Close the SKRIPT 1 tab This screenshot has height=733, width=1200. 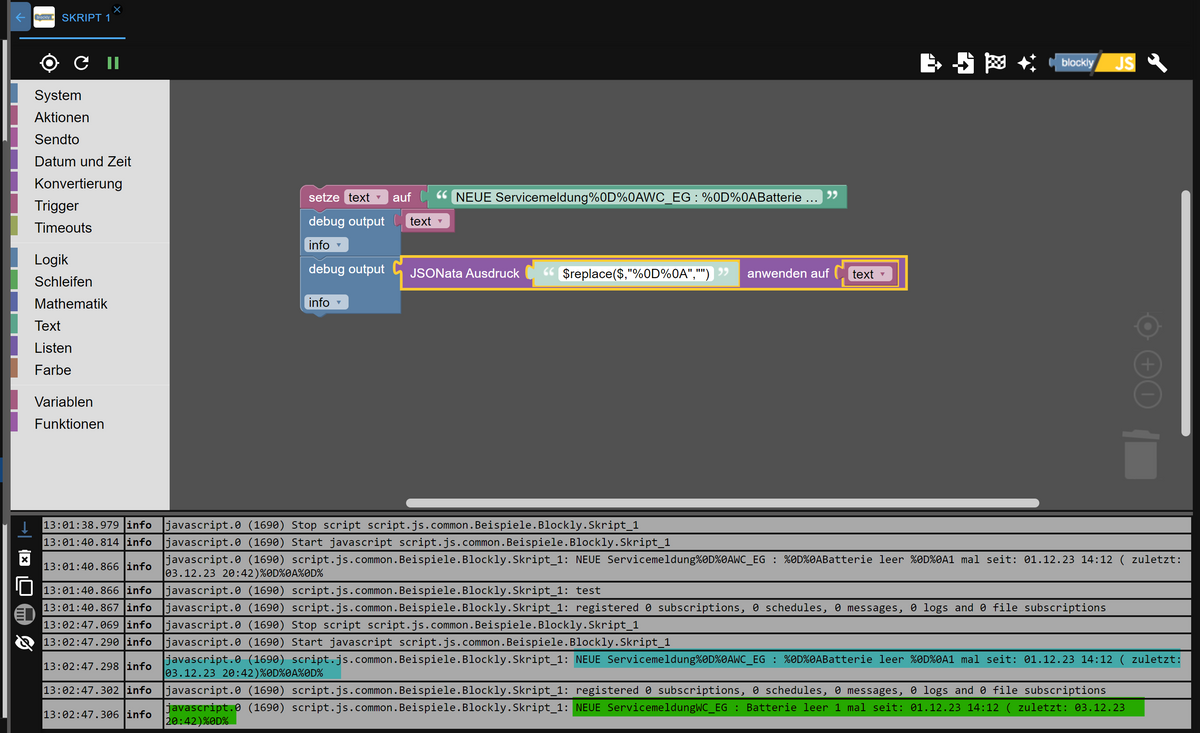pyautogui.click(x=116, y=9)
